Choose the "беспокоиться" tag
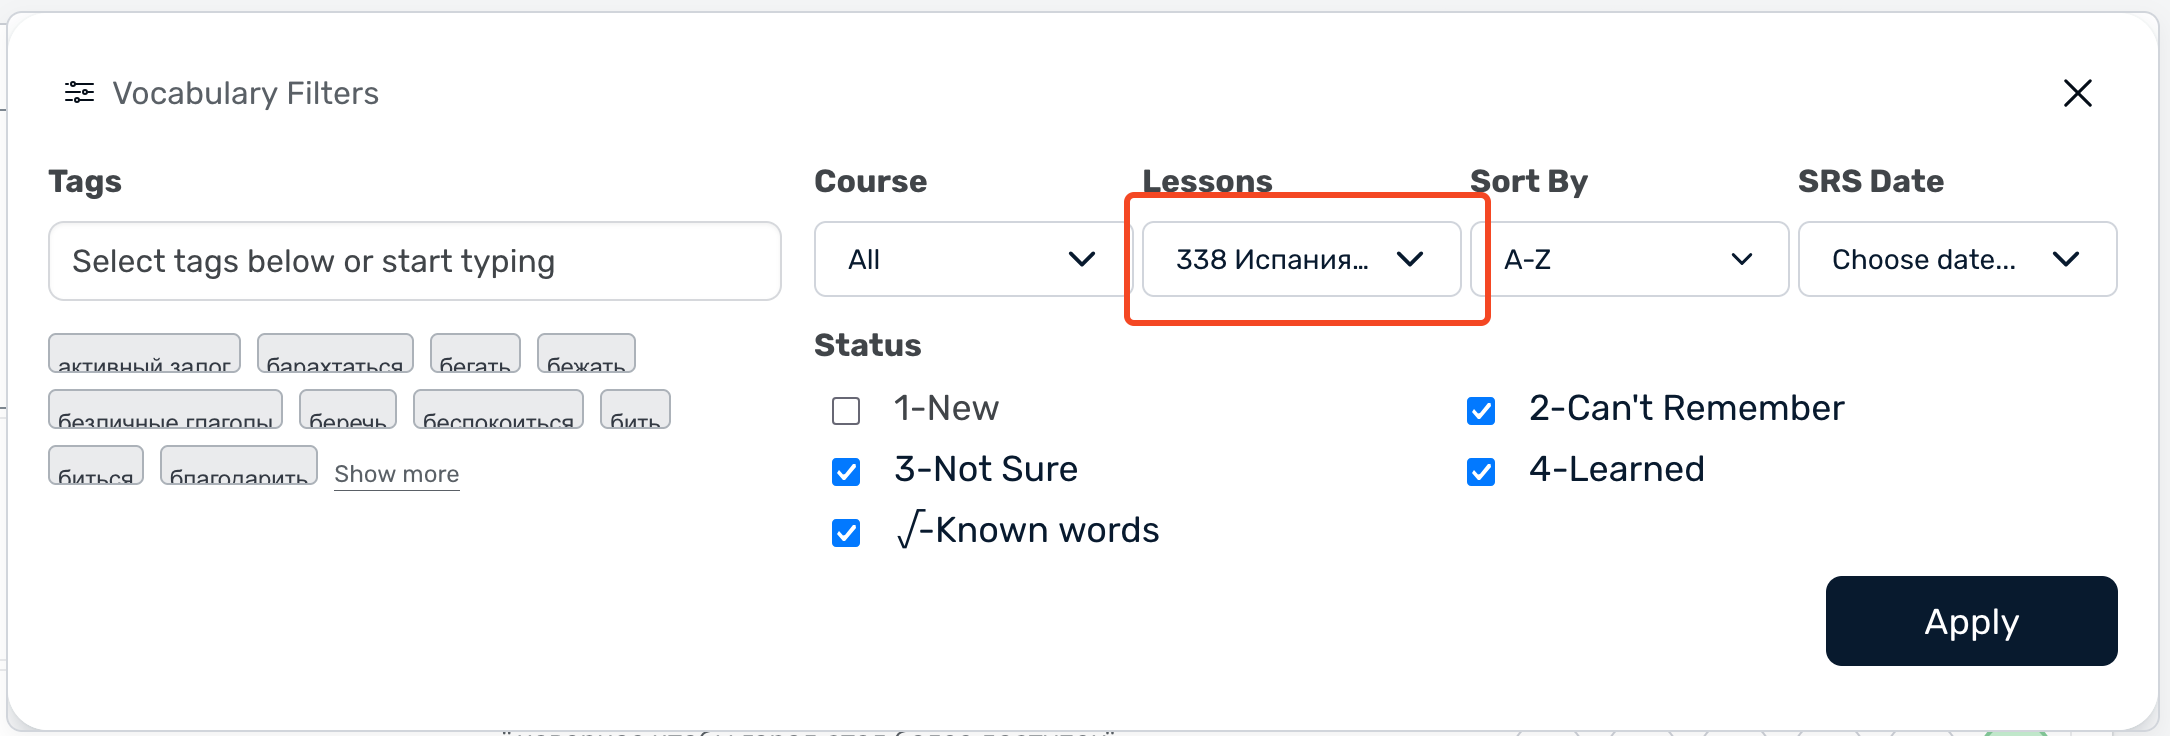Viewport: 2170px width, 736px height. [x=498, y=411]
